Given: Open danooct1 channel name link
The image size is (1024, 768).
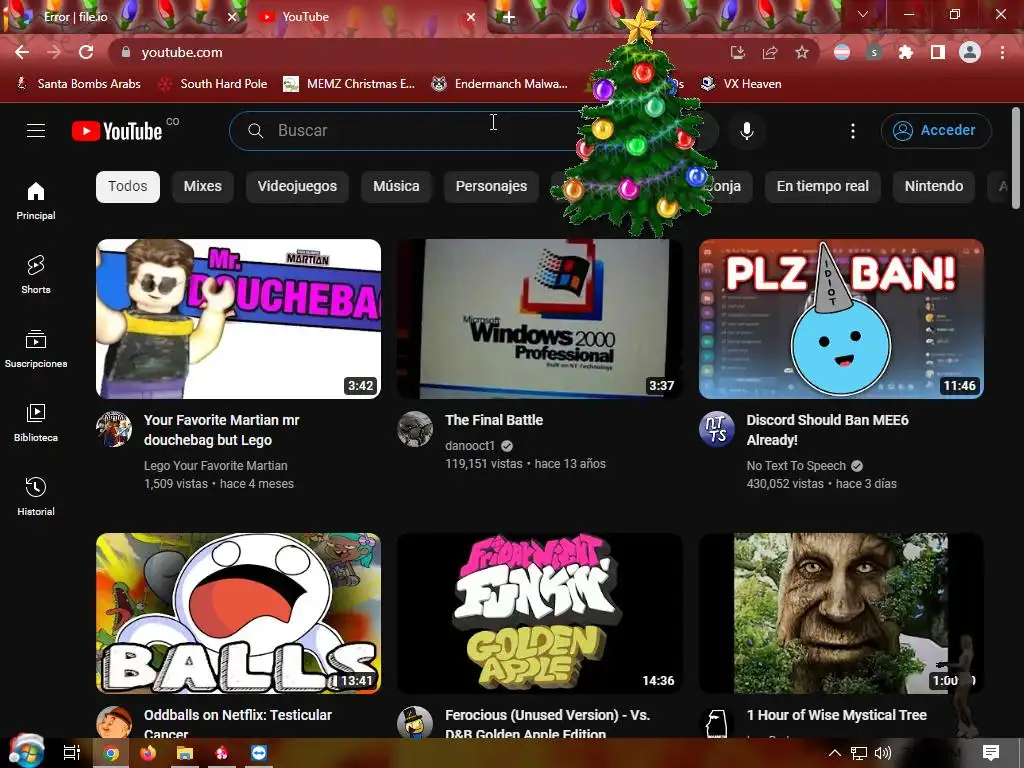Looking at the screenshot, I should 470,445.
